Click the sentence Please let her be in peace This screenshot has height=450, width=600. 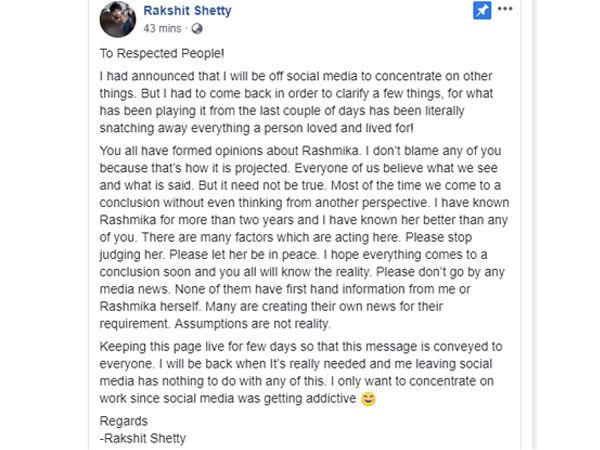point(243,254)
